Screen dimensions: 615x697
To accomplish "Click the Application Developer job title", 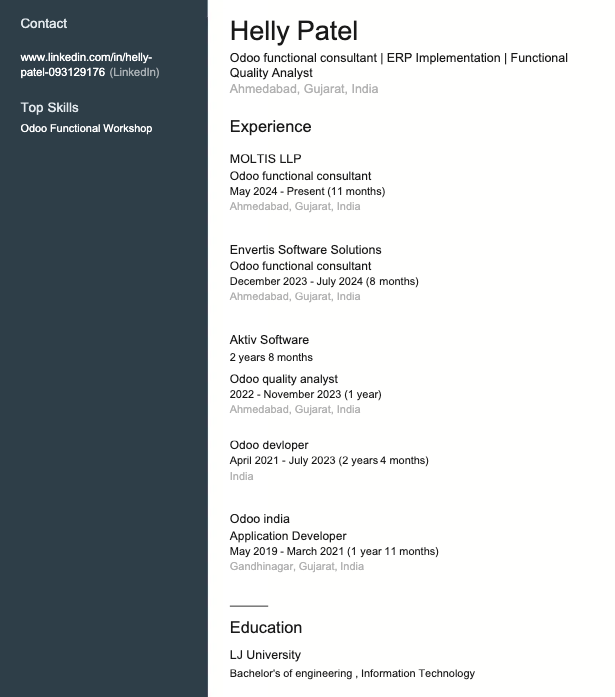I will (x=288, y=536).
